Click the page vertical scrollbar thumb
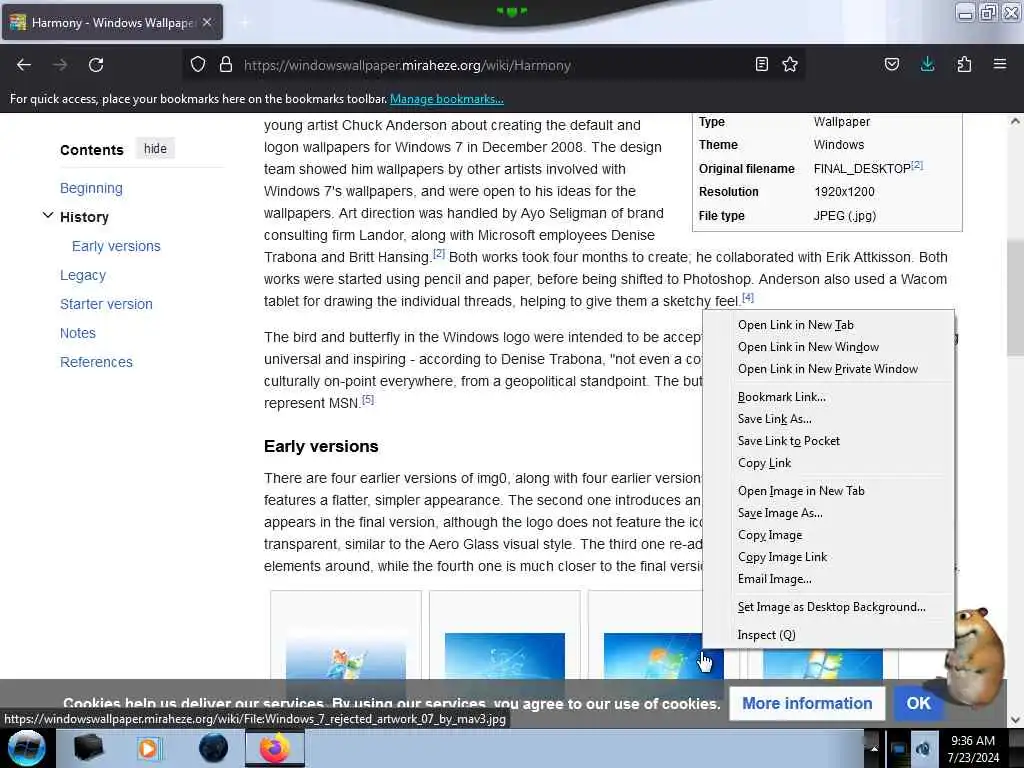This screenshot has height=768, width=1024. click(1015, 298)
